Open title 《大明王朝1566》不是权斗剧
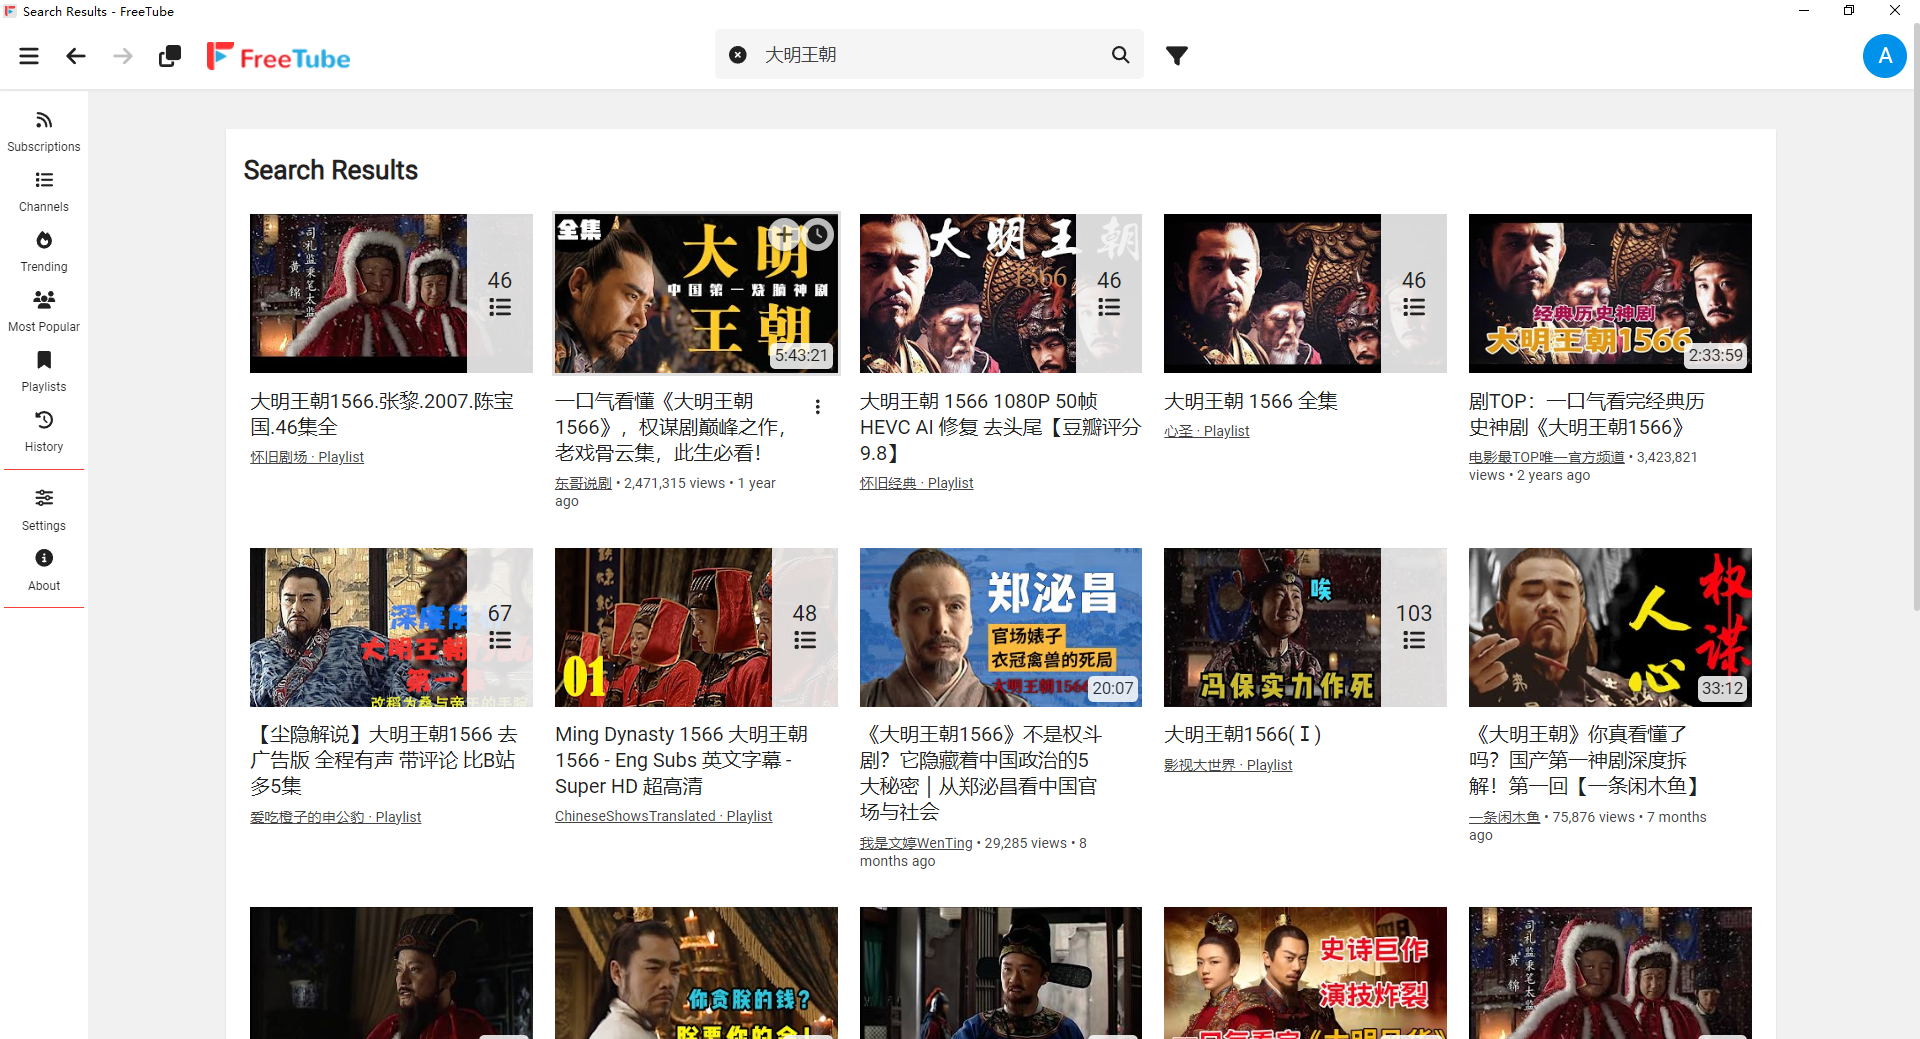This screenshot has width=1920, height=1039. pos(981,773)
